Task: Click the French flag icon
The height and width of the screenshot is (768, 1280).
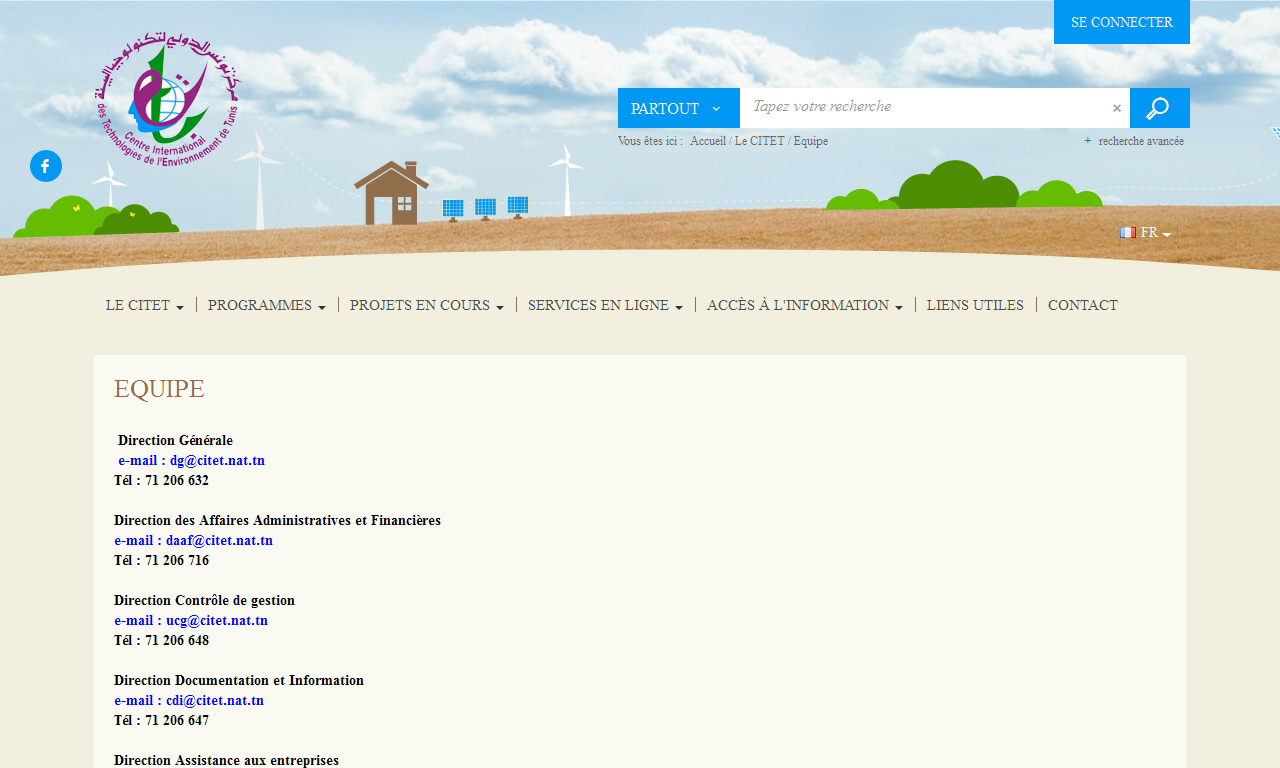Action: [1128, 233]
